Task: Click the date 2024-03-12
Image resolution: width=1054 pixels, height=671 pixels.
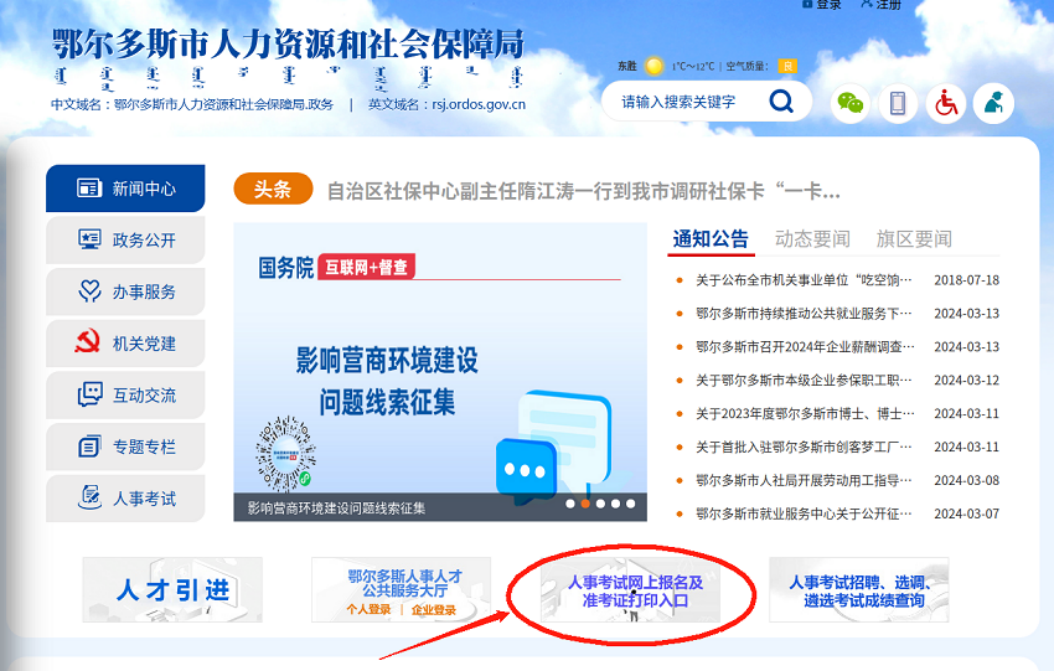Action: (x=967, y=380)
